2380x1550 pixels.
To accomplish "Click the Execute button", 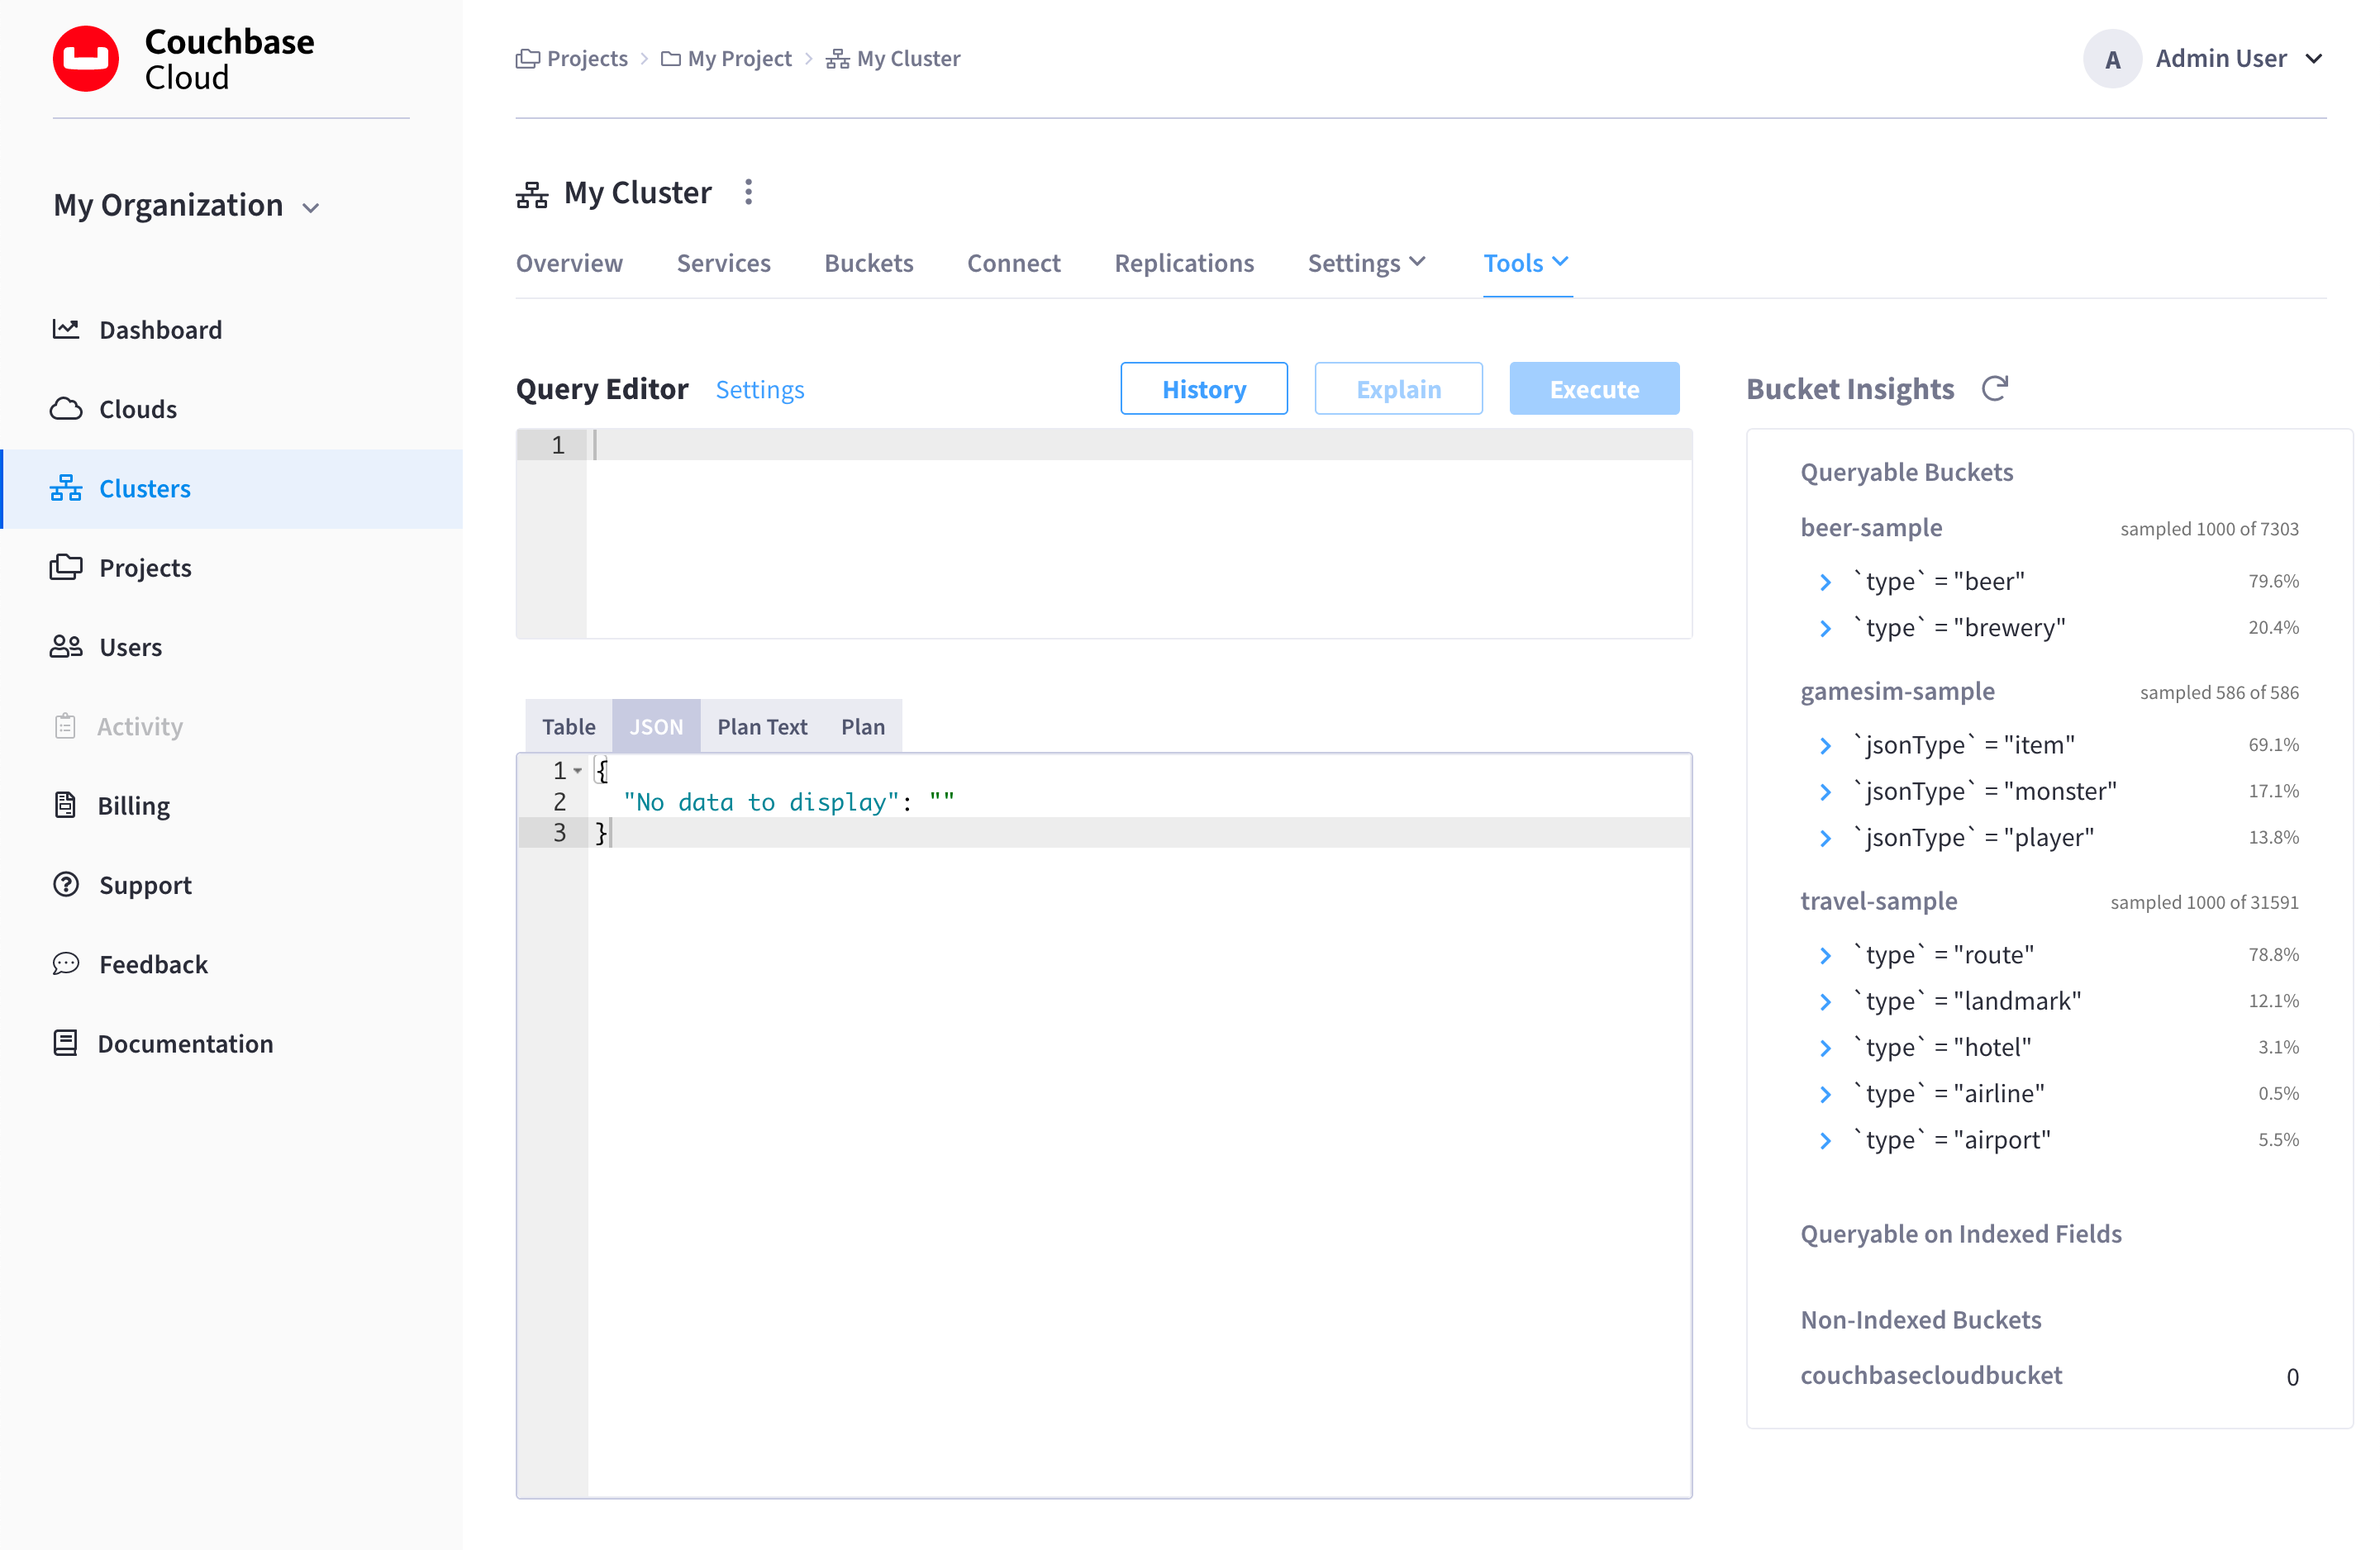I will 1594,389.
